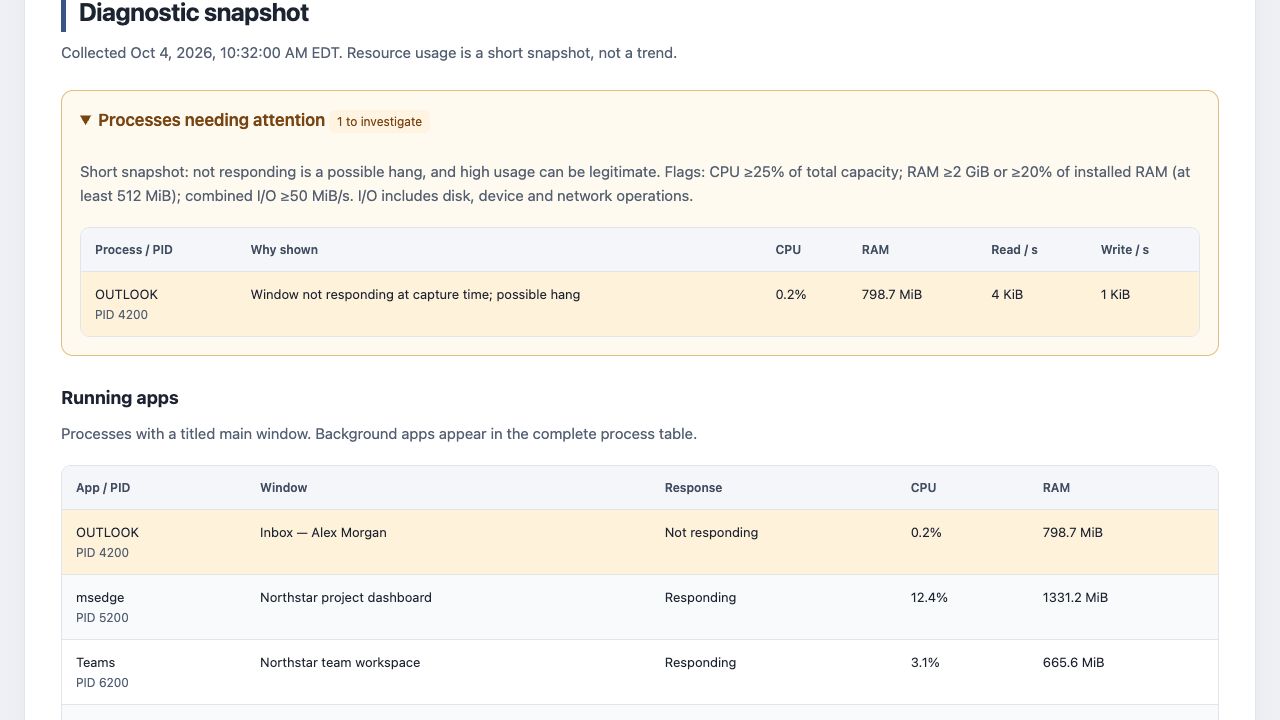This screenshot has width=1280, height=720.
Task: Click "PID 6200" under Teams
Action: 102,683
